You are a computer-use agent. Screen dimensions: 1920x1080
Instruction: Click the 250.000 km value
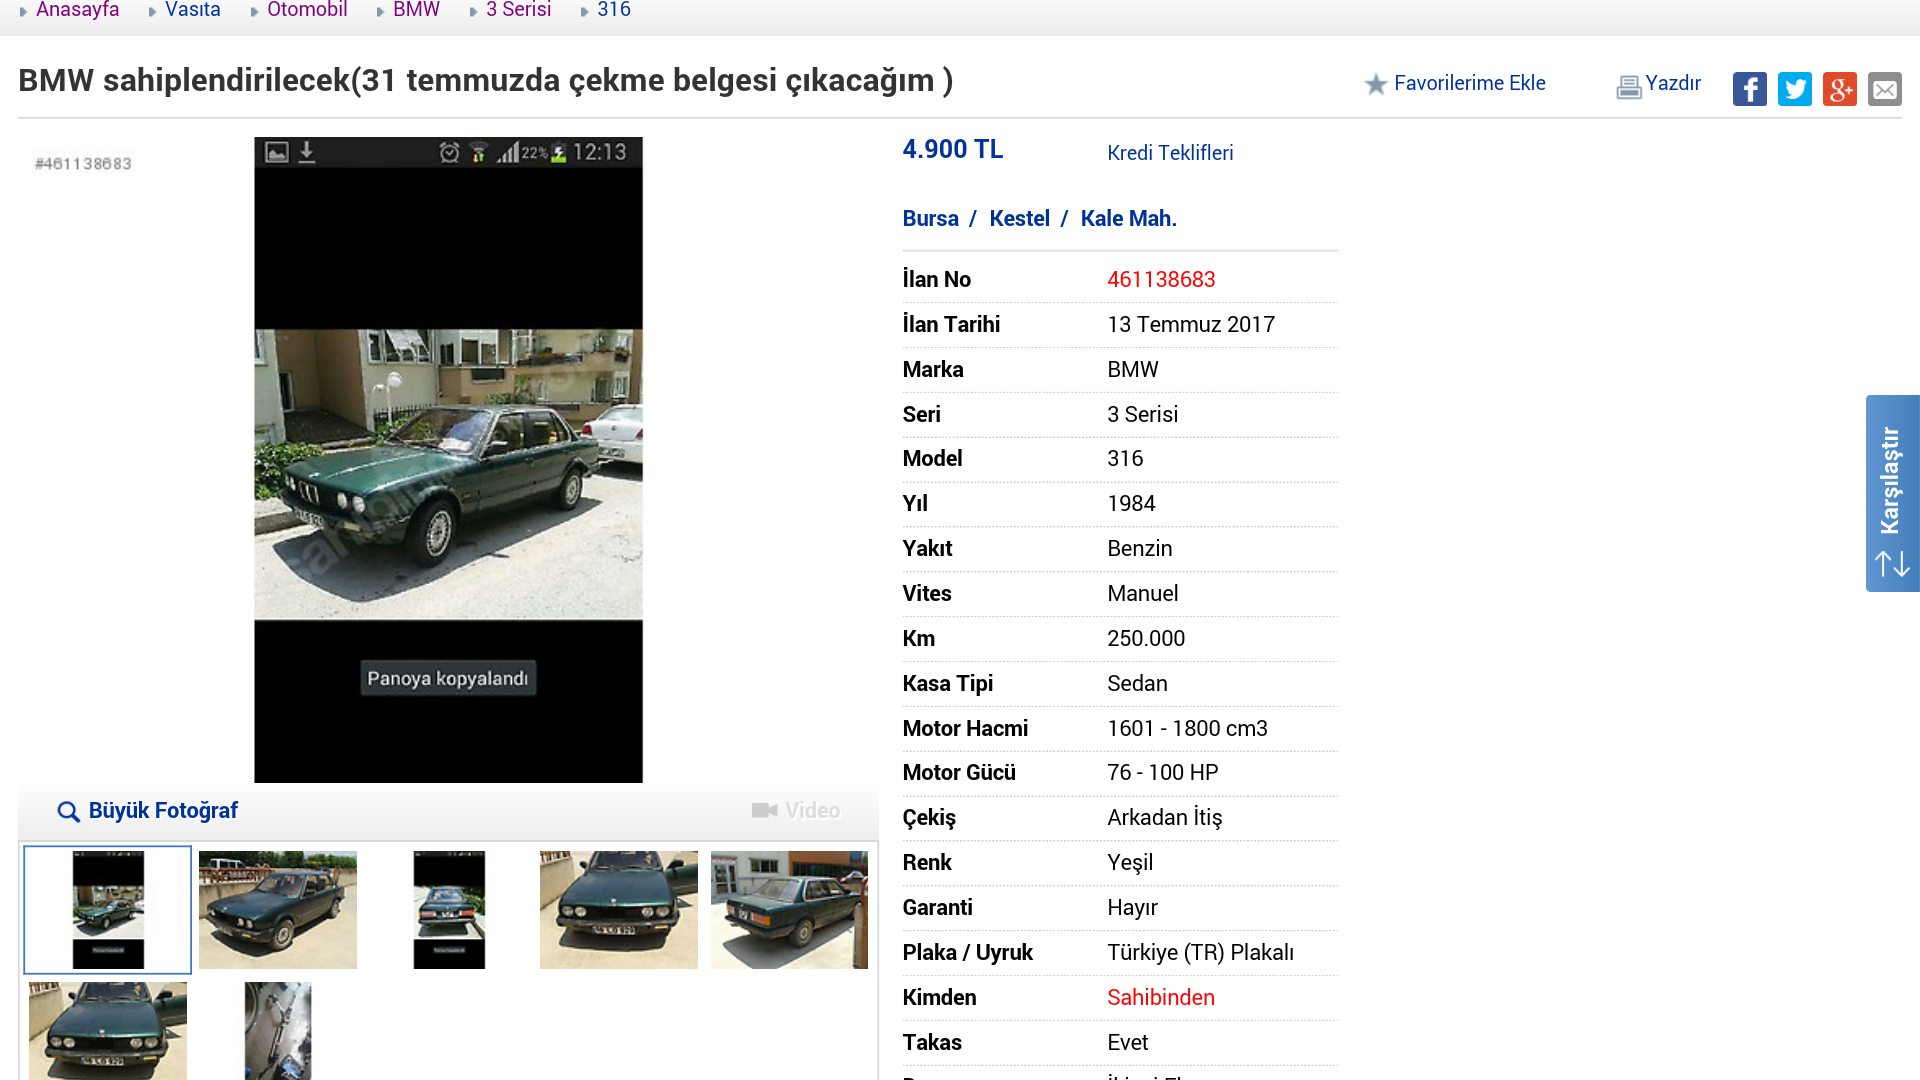click(x=1146, y=639)
